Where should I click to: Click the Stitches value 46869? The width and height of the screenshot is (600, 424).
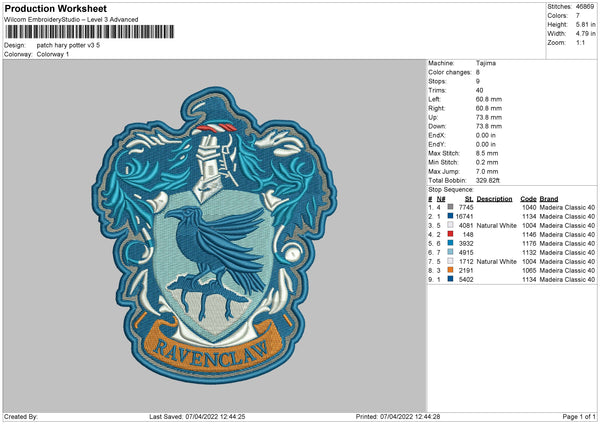[585, 7]
